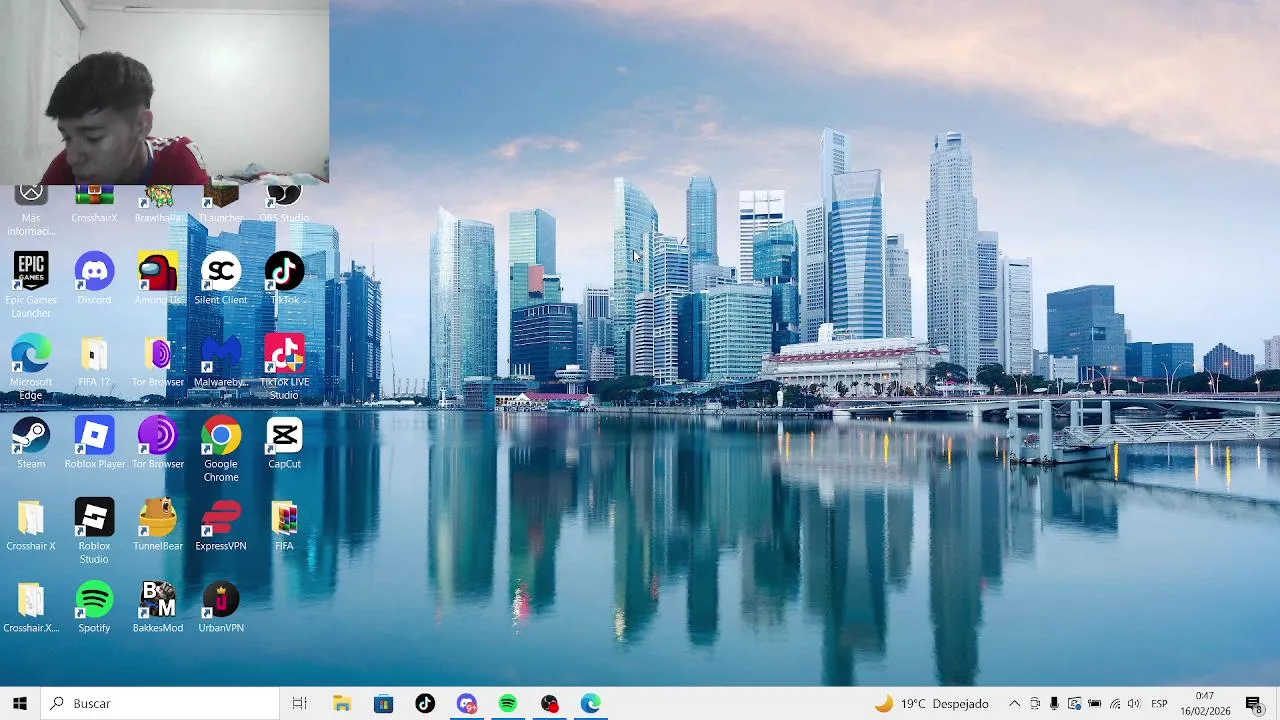1280x720 pixels.
Task: Select the CrosshairX shortcut in top row
Action: [94, 203]
